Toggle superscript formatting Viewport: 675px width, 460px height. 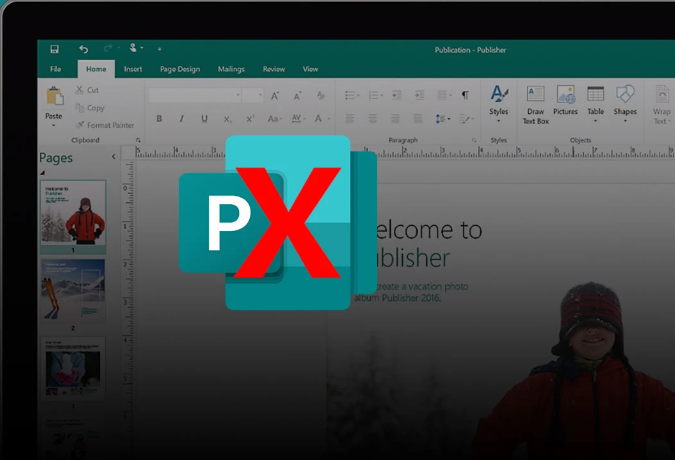[250, 119]
